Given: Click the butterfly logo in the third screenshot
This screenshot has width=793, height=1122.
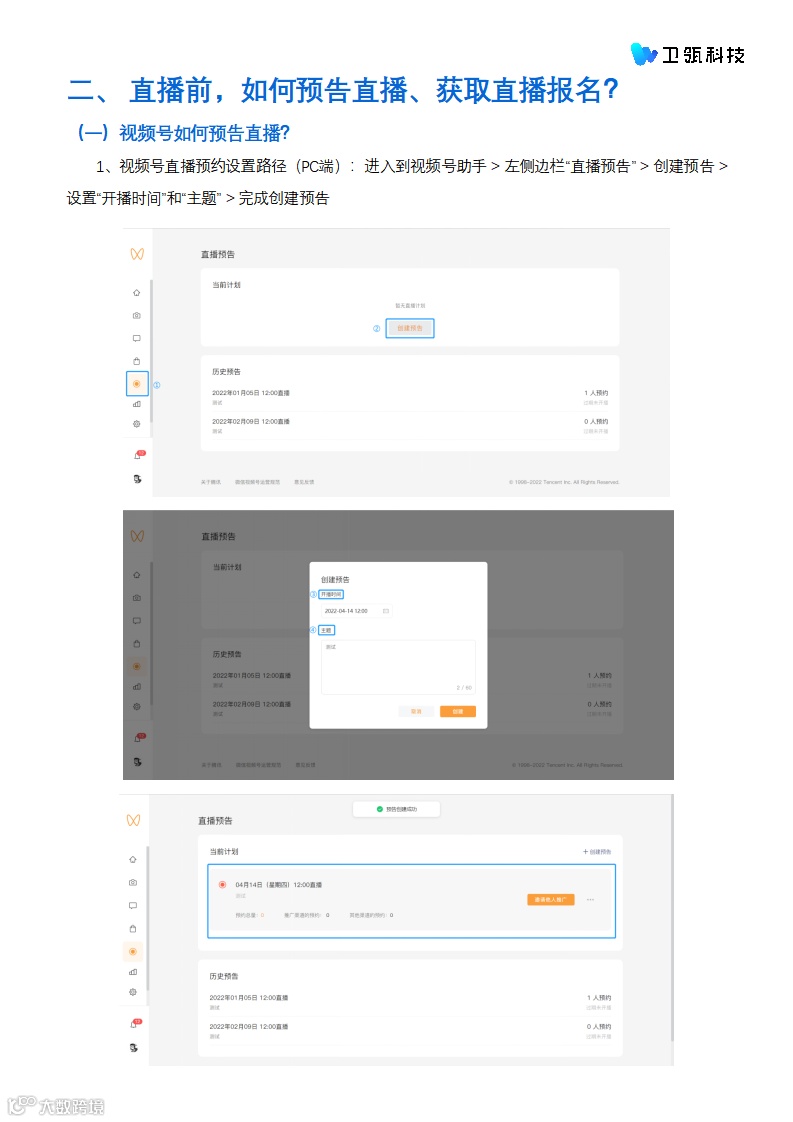Looking at the screenshot, I should pyautogui.click(x=133, y=820).
